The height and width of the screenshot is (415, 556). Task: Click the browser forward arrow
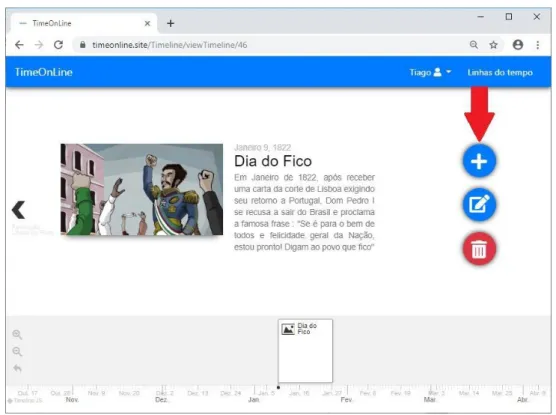point(39,45)
